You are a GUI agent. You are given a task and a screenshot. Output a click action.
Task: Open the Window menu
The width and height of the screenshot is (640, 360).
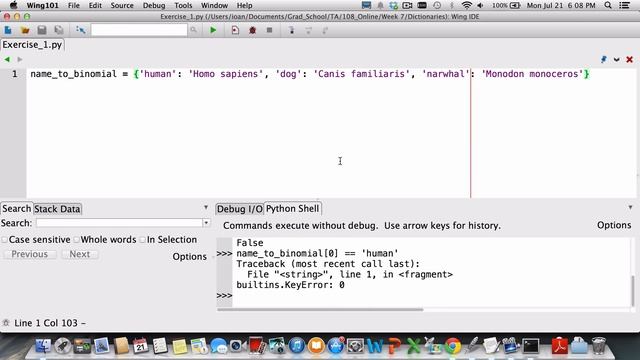(214, 5)
